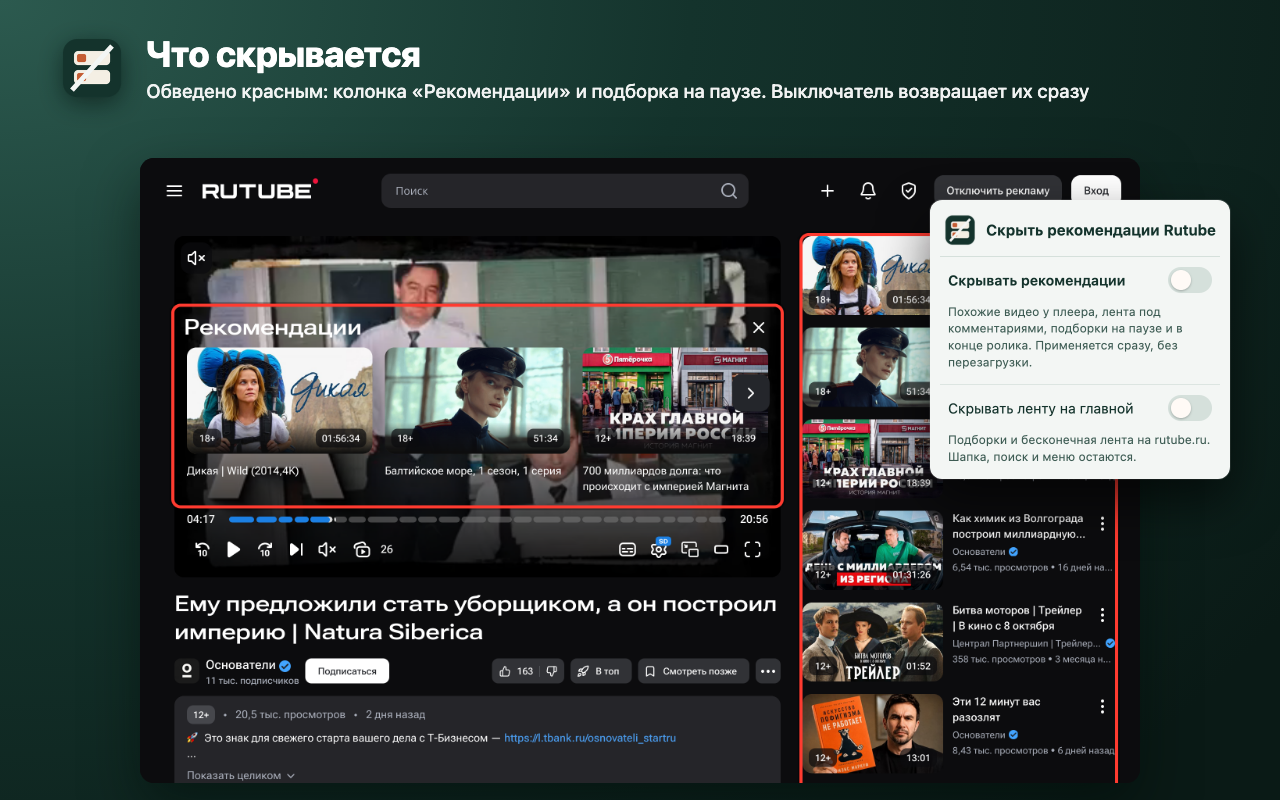The image size is (1280, 800).
Task: Open the "Дикая | Wild (2014,4K)" overlay thumbnail
Action: click(279, 398)
